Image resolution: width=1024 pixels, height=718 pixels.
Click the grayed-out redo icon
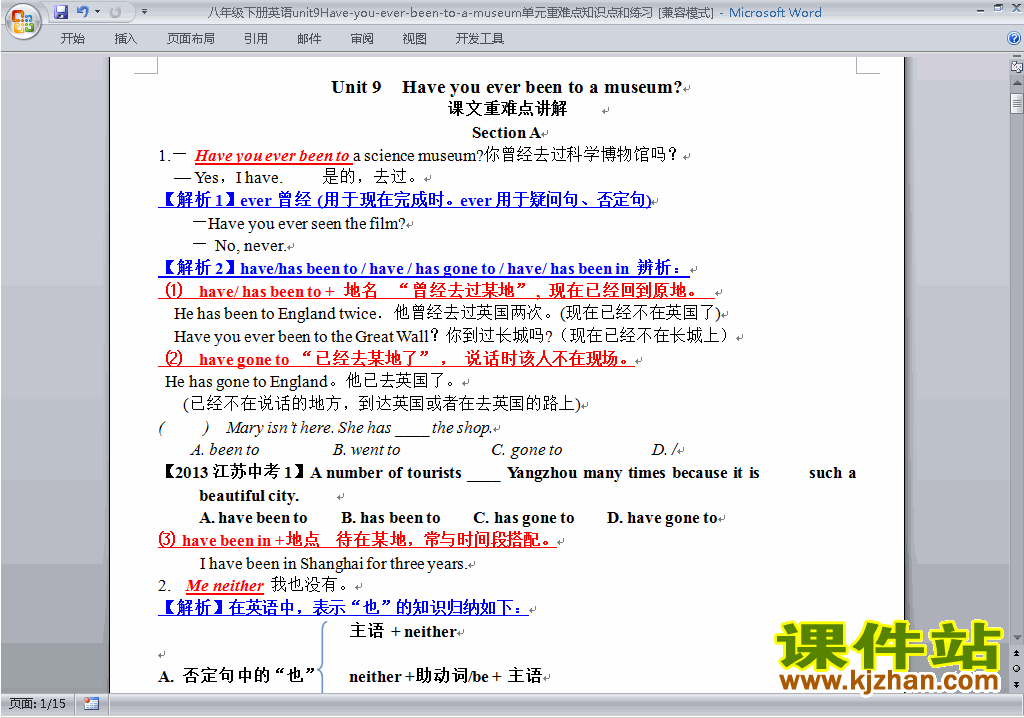click(116, 12)
